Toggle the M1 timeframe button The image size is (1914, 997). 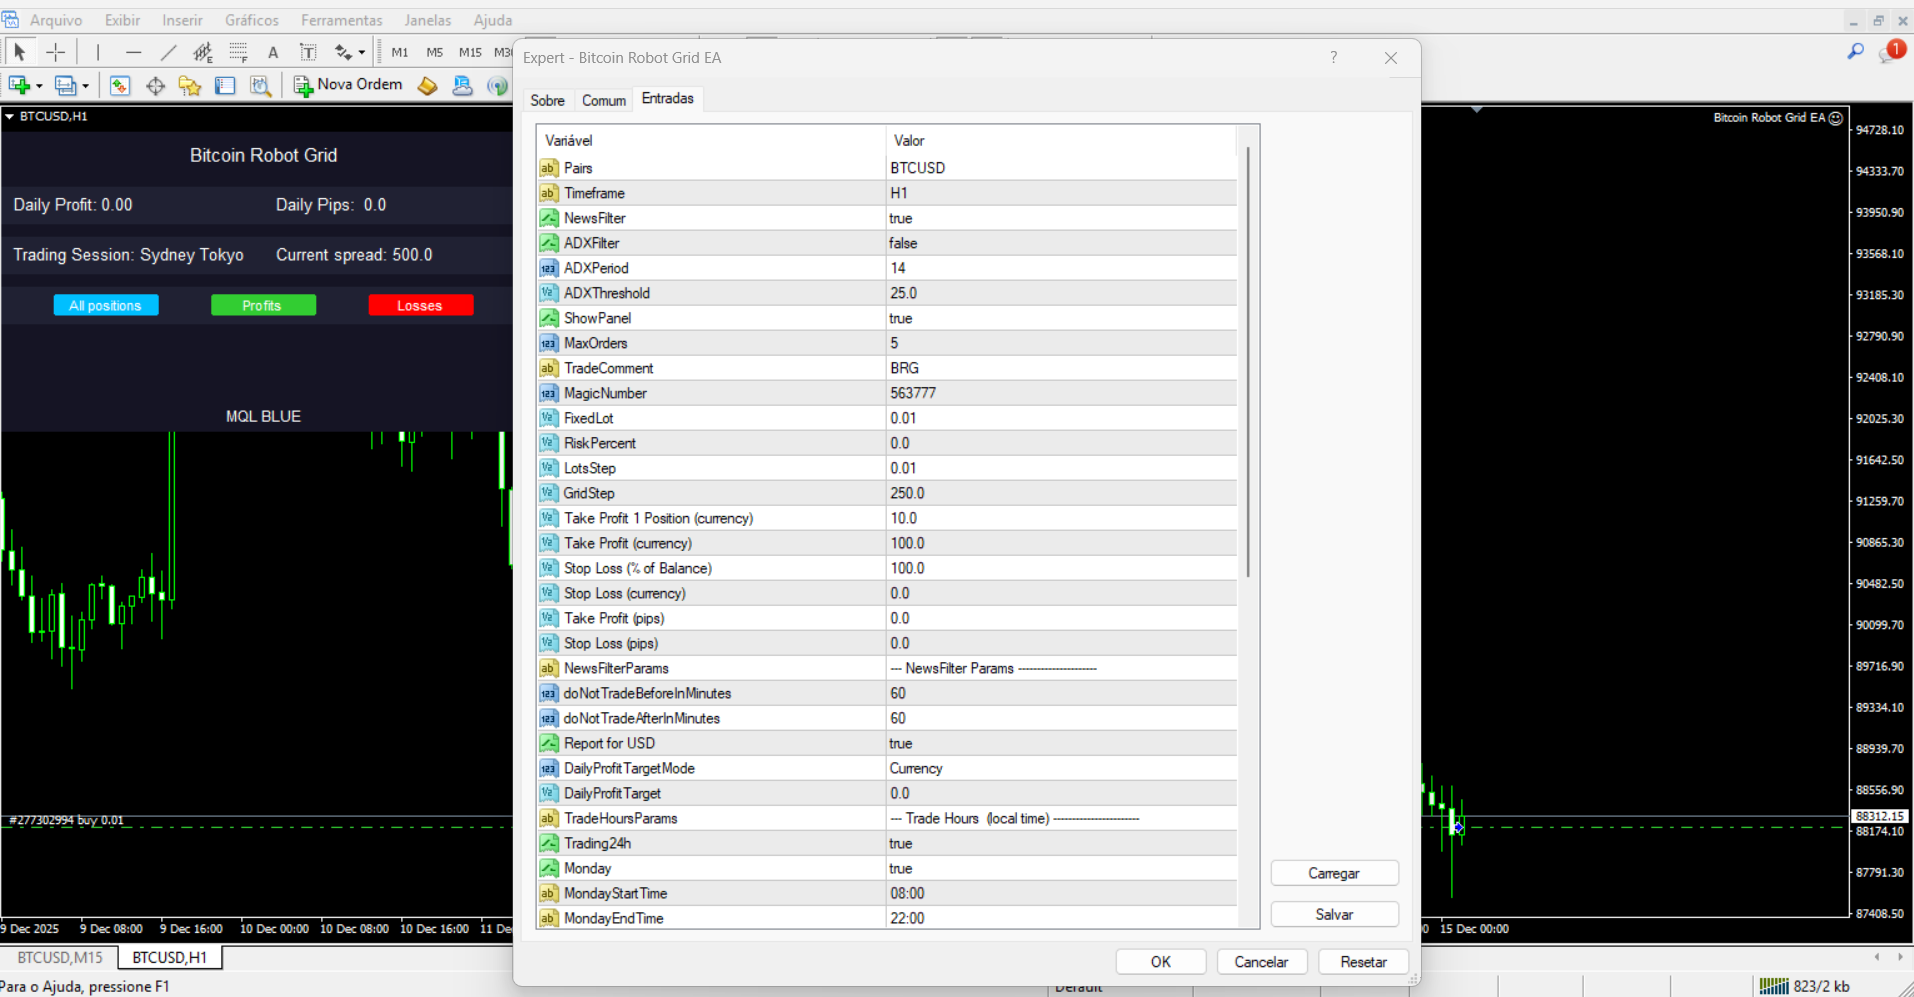point(400,52)
